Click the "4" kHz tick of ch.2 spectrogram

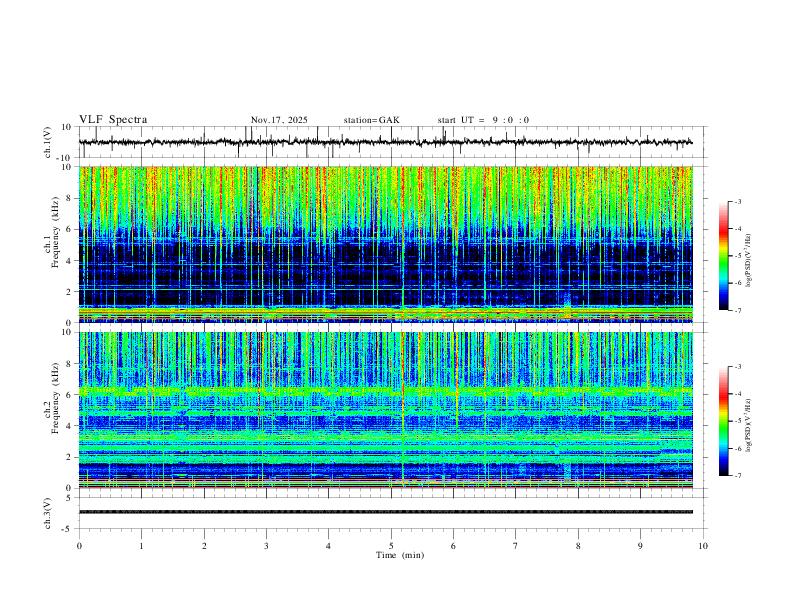coord(70,426)
